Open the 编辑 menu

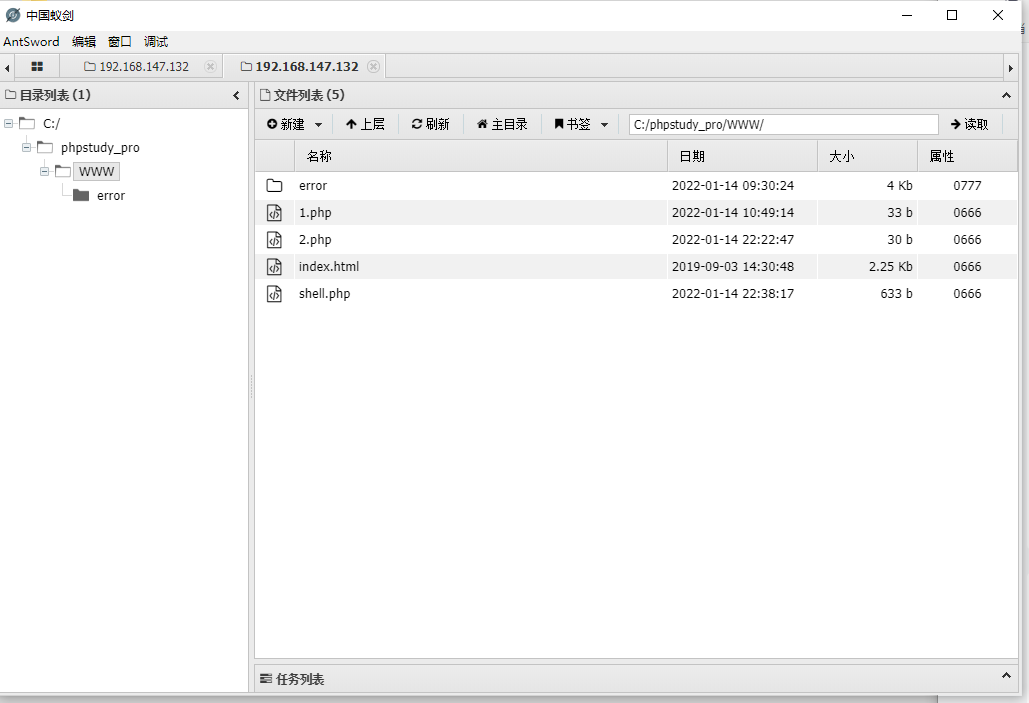click(83, 41)
